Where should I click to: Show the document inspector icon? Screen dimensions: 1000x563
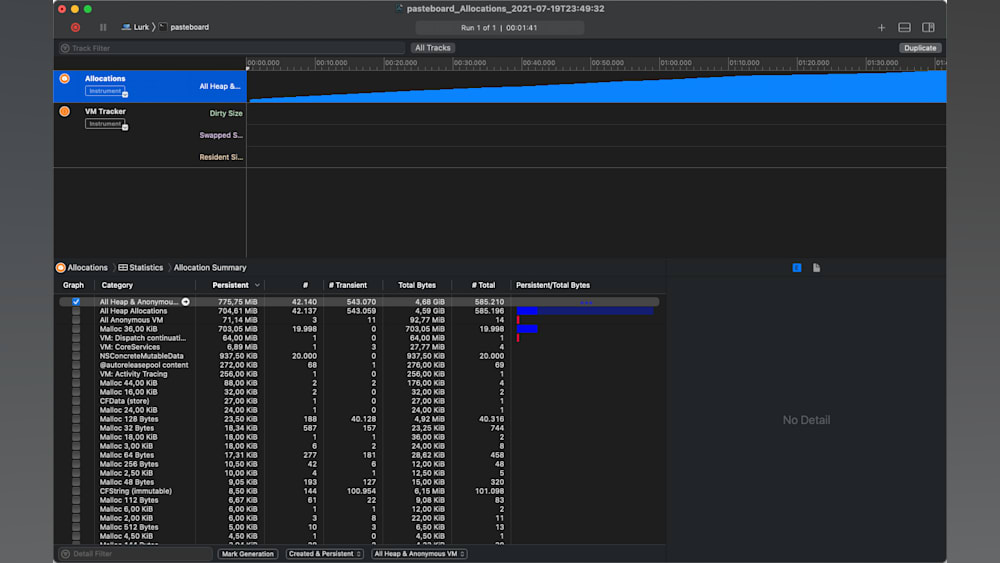click(816, 268)
